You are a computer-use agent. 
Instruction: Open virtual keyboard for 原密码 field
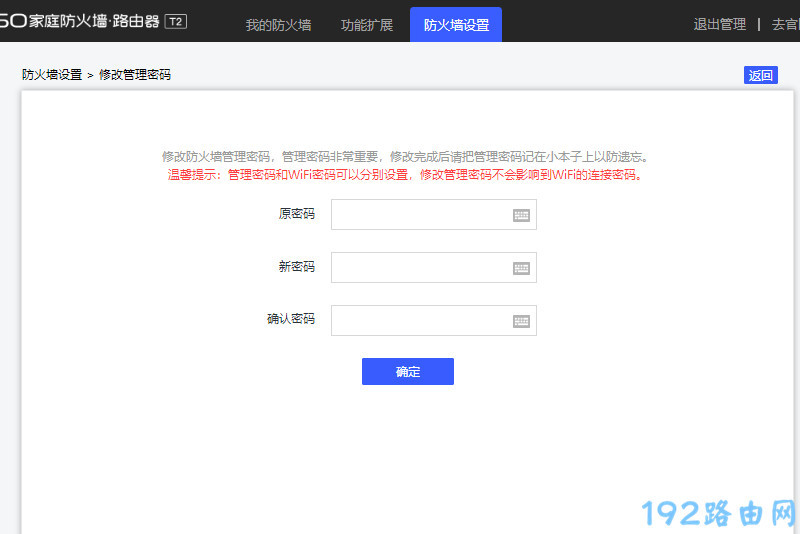coord(521,215)
